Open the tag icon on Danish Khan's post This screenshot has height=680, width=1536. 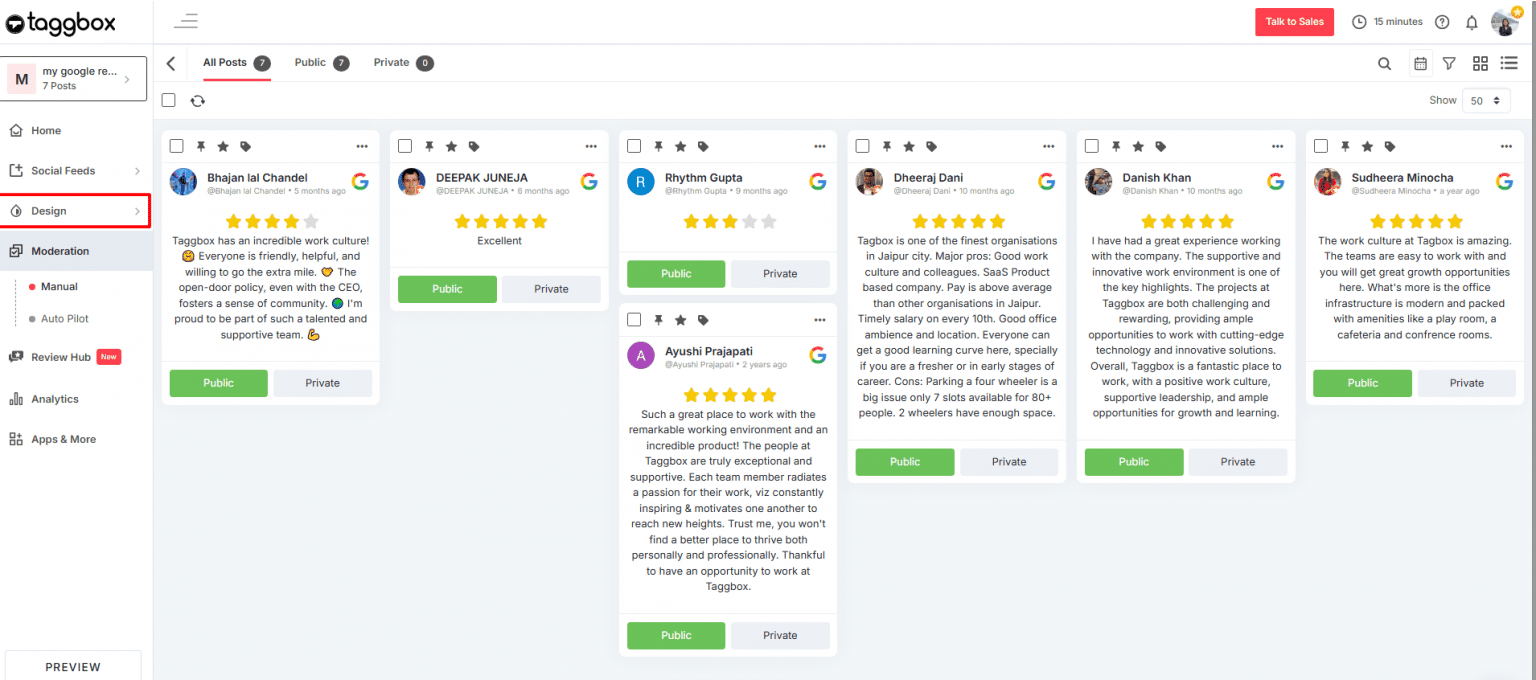tap(1160, 146)
